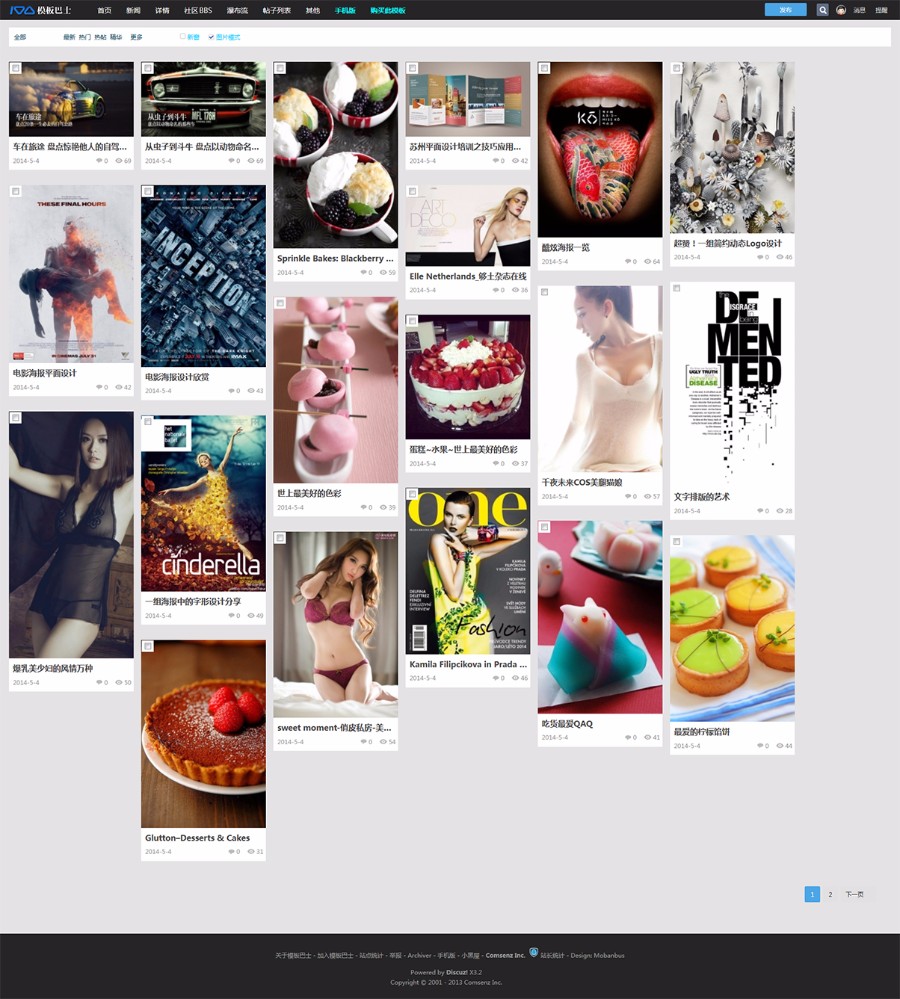Image resolution: width=900 pixels, height=999 pixels.
Task: Click eye icon on Kamila Filipcikova card
Action: coord(515,678)
